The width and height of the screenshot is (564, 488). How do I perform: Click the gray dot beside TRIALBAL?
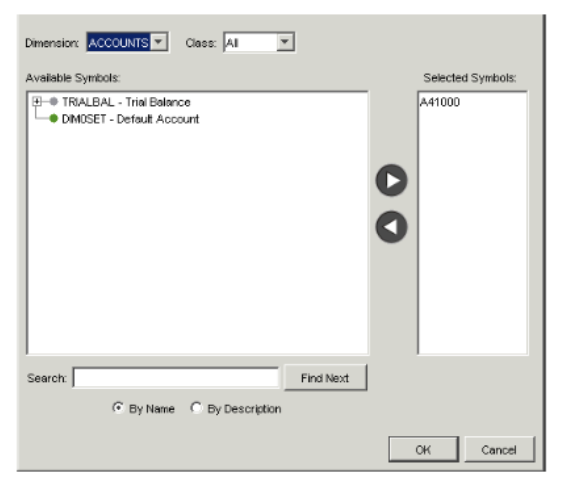click(54, 102)
